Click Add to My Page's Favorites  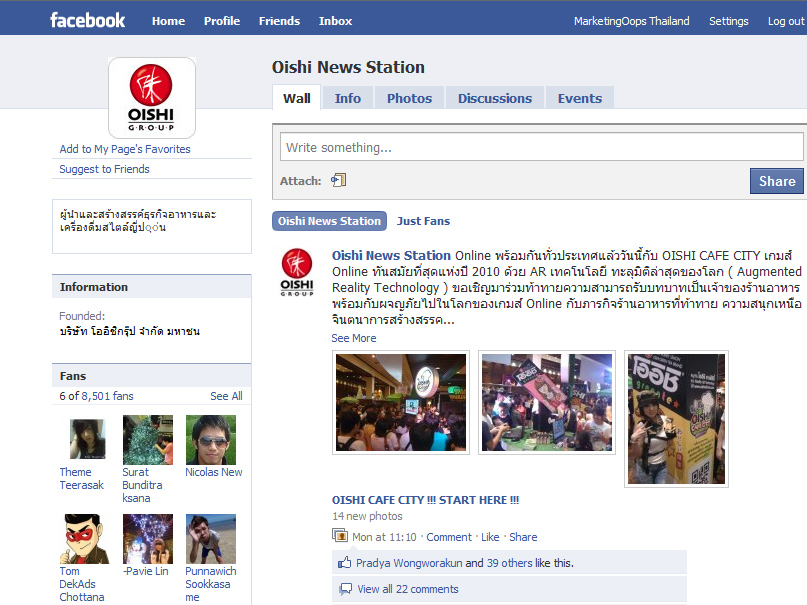click(x=125, y=149)
